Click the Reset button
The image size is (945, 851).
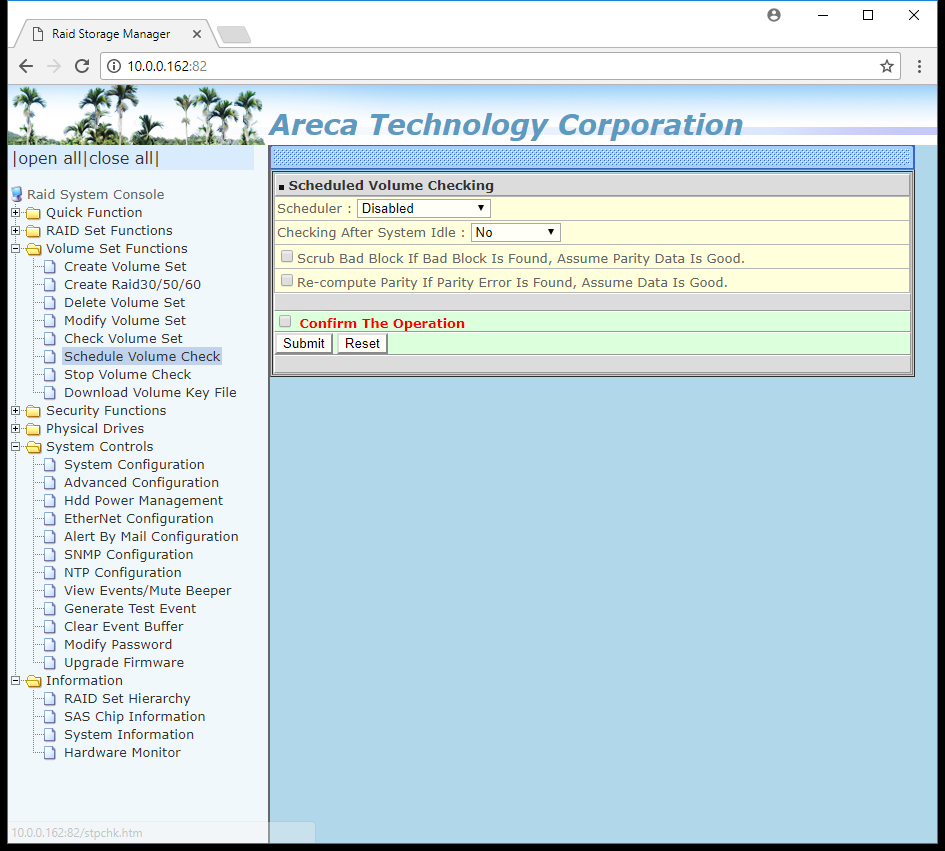362,344
